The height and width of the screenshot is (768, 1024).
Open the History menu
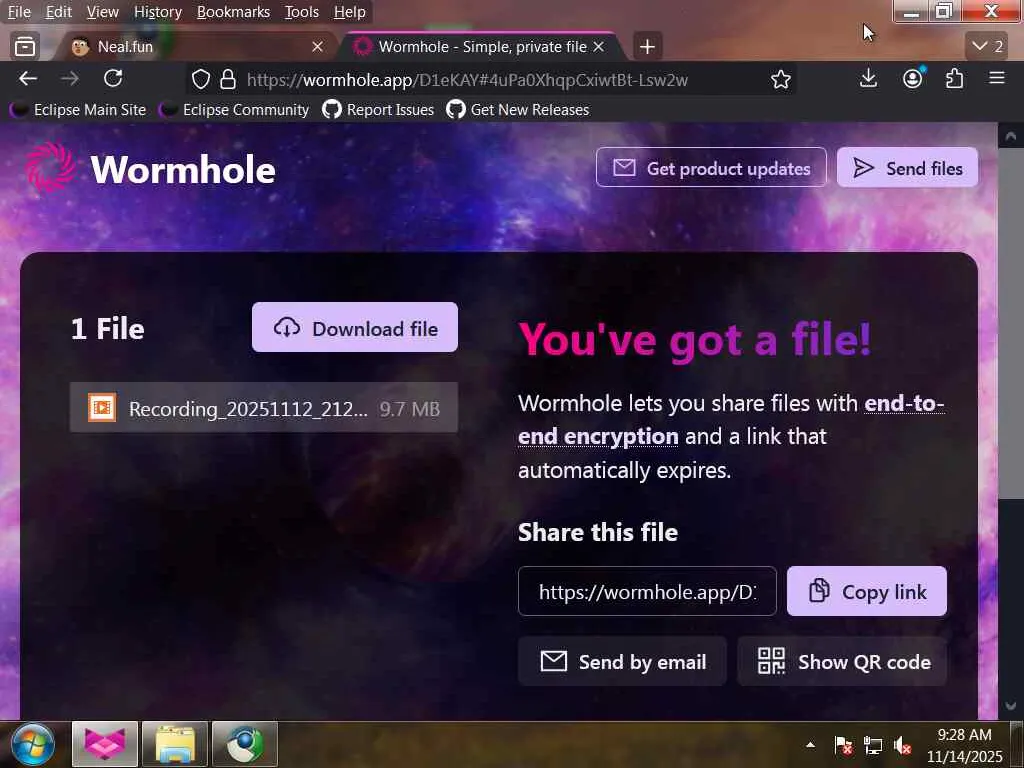pyautogui.click(x=157, y=12)
